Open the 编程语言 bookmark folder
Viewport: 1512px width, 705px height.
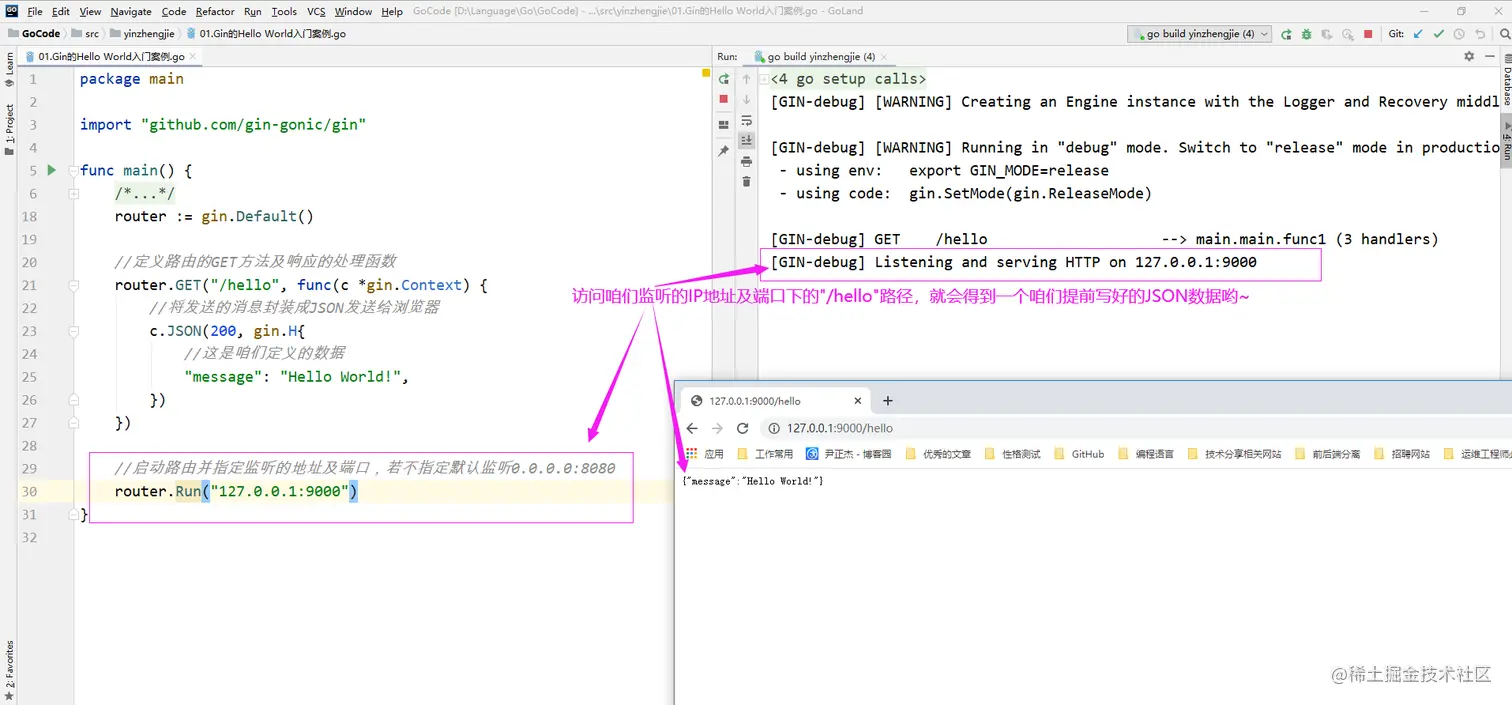pos(1146,454)
